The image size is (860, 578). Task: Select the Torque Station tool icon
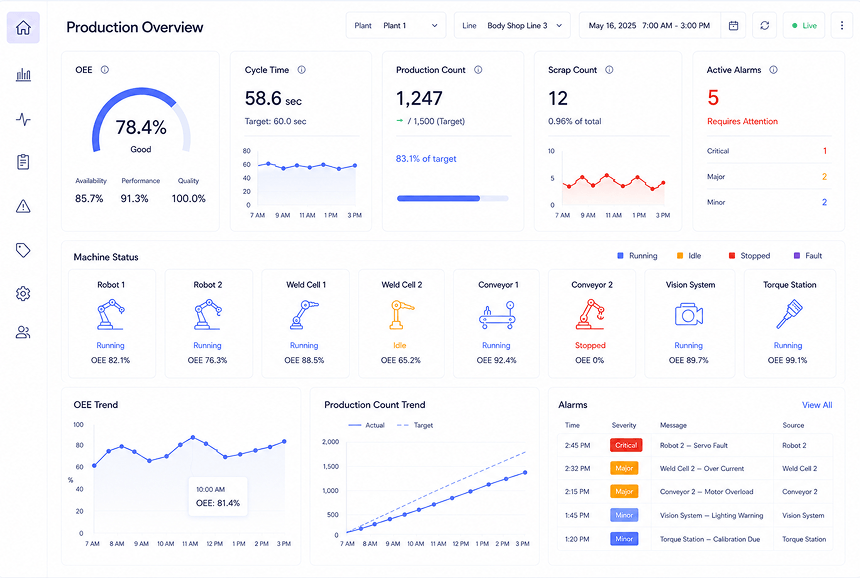[x=790, y=315]
